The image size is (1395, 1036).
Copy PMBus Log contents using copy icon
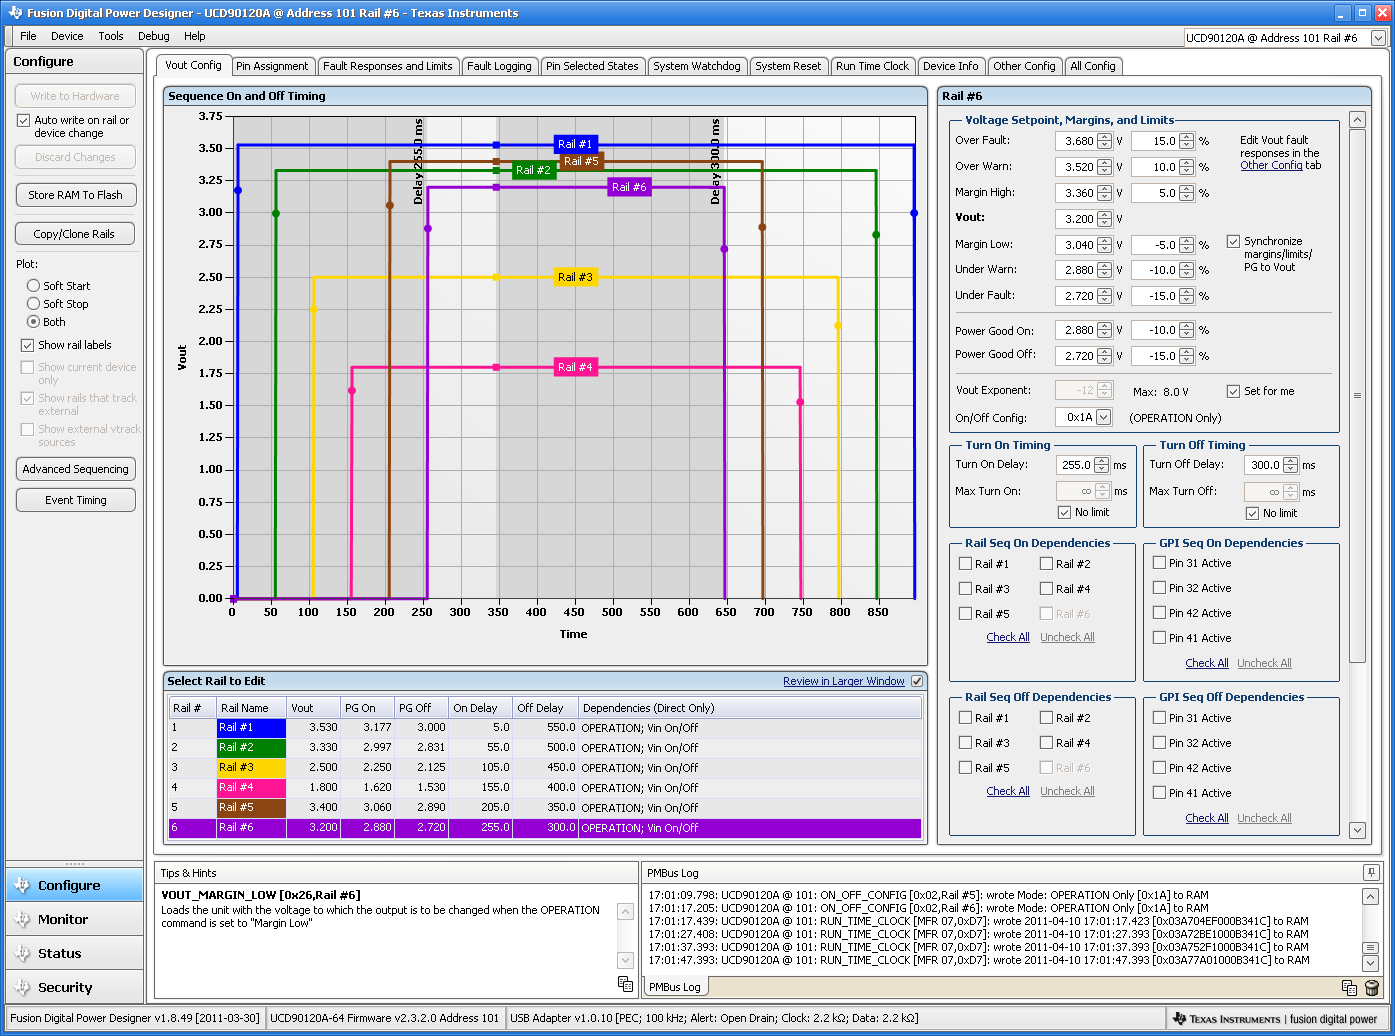click(1349, 988)
